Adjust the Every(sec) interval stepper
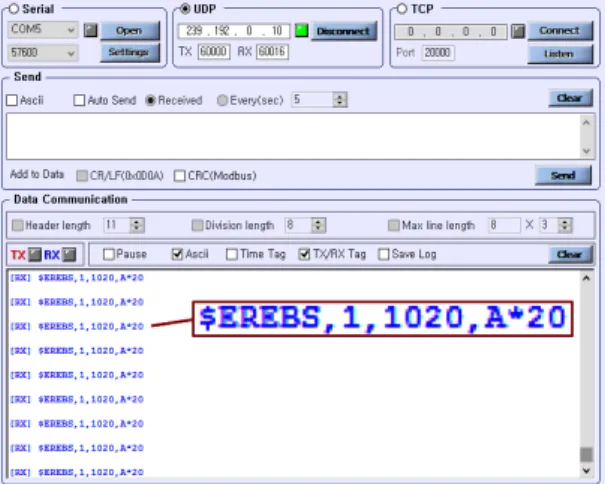 click(x=340, y=100)
